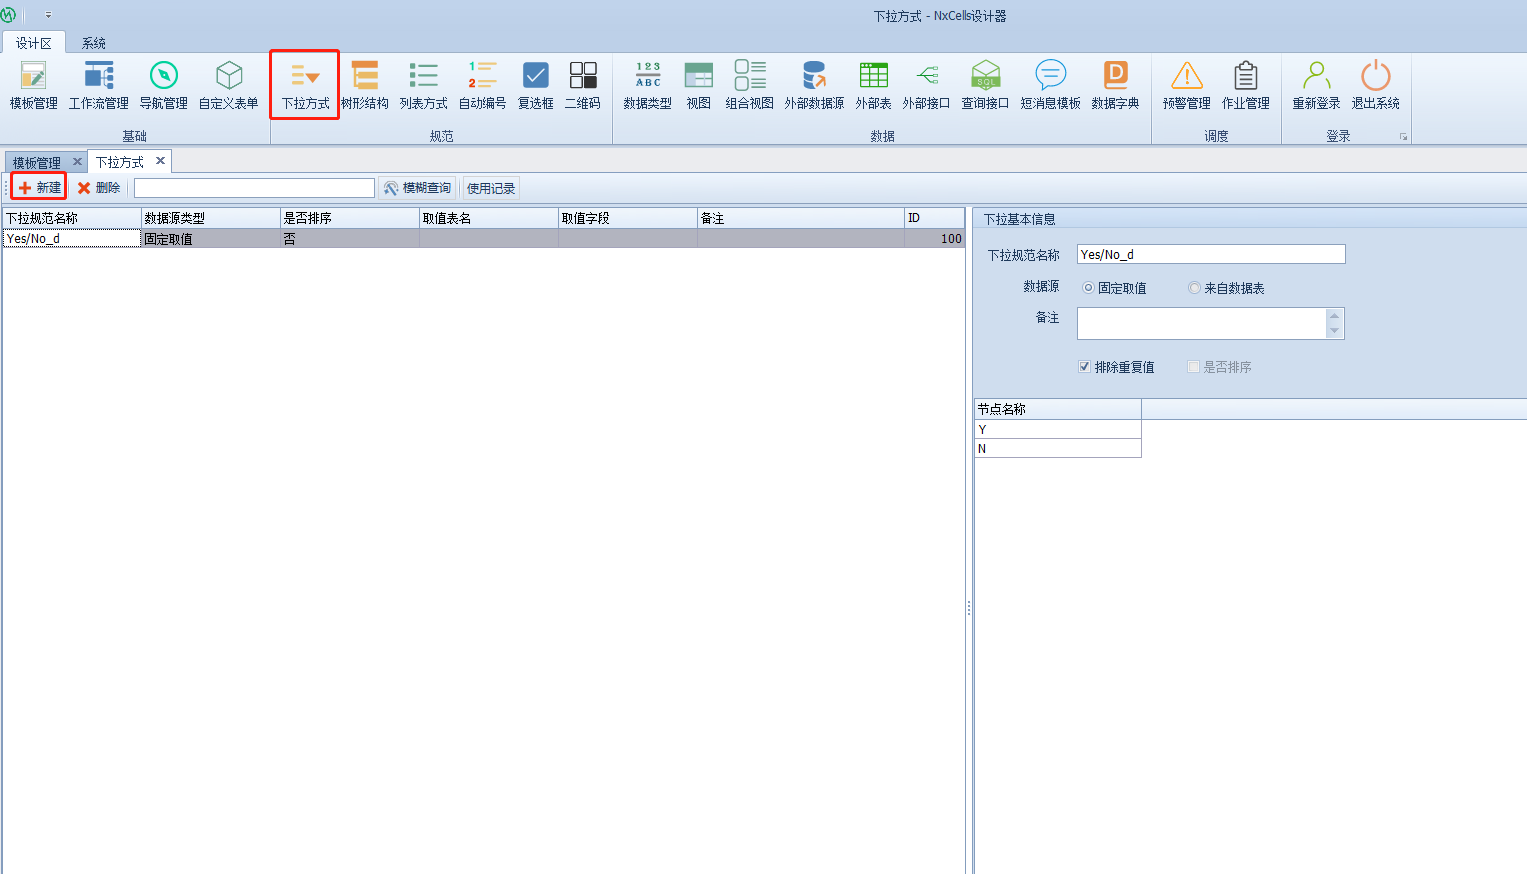Screen dimensions: 1527x874
Task: Expand the 登录 group dialog launcher
Action: click(x=1403, y=137)
